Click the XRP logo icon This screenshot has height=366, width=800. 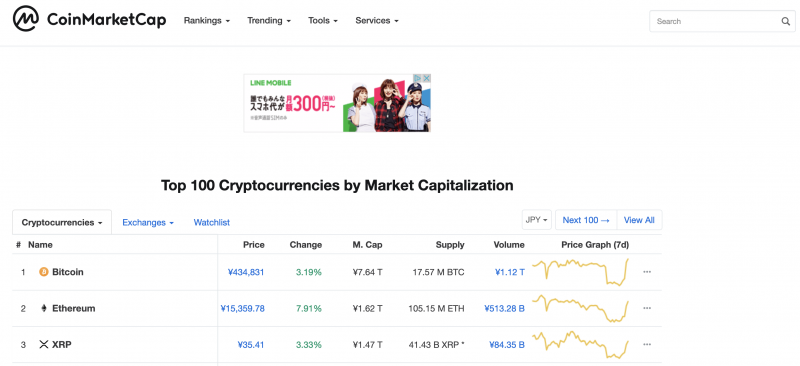coord(44,345)
